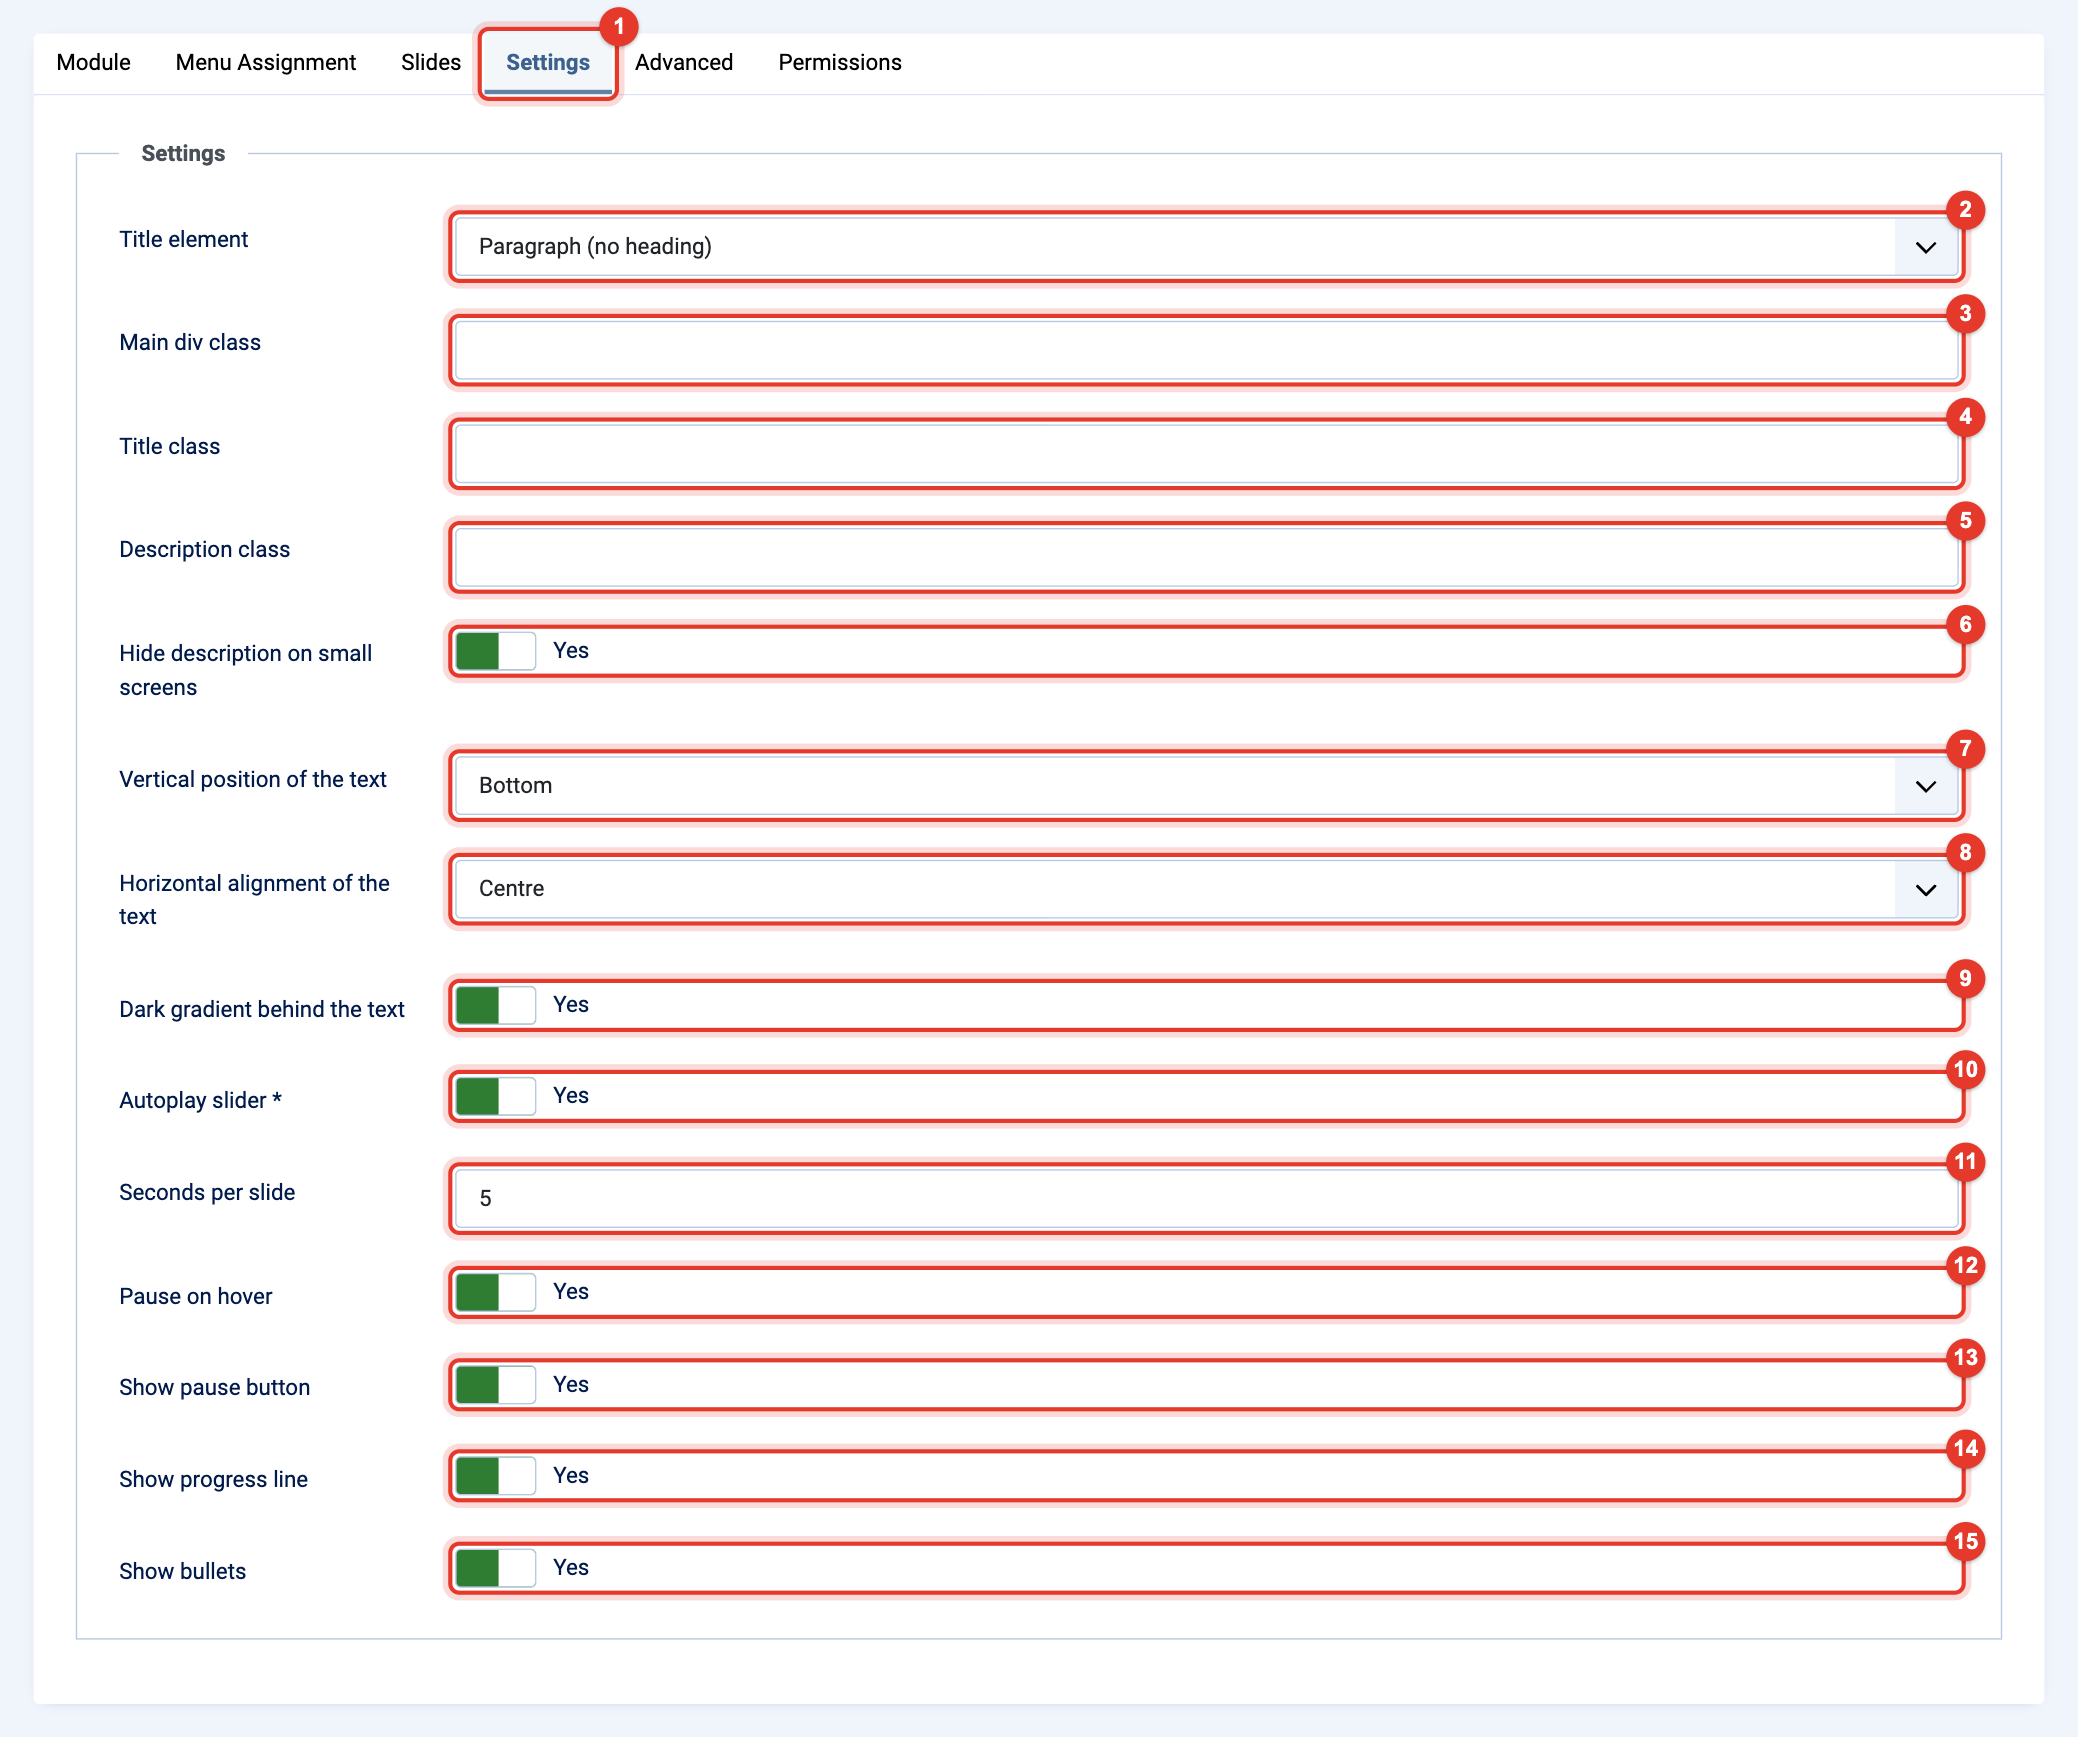
Task: Click the Autoplay slider * label
Action: pyautogui.click(x=200, y=1100)
